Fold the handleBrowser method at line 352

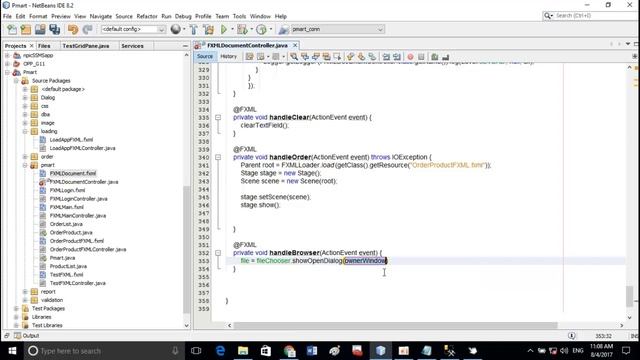pyautogui.click(x=218, y=253)
